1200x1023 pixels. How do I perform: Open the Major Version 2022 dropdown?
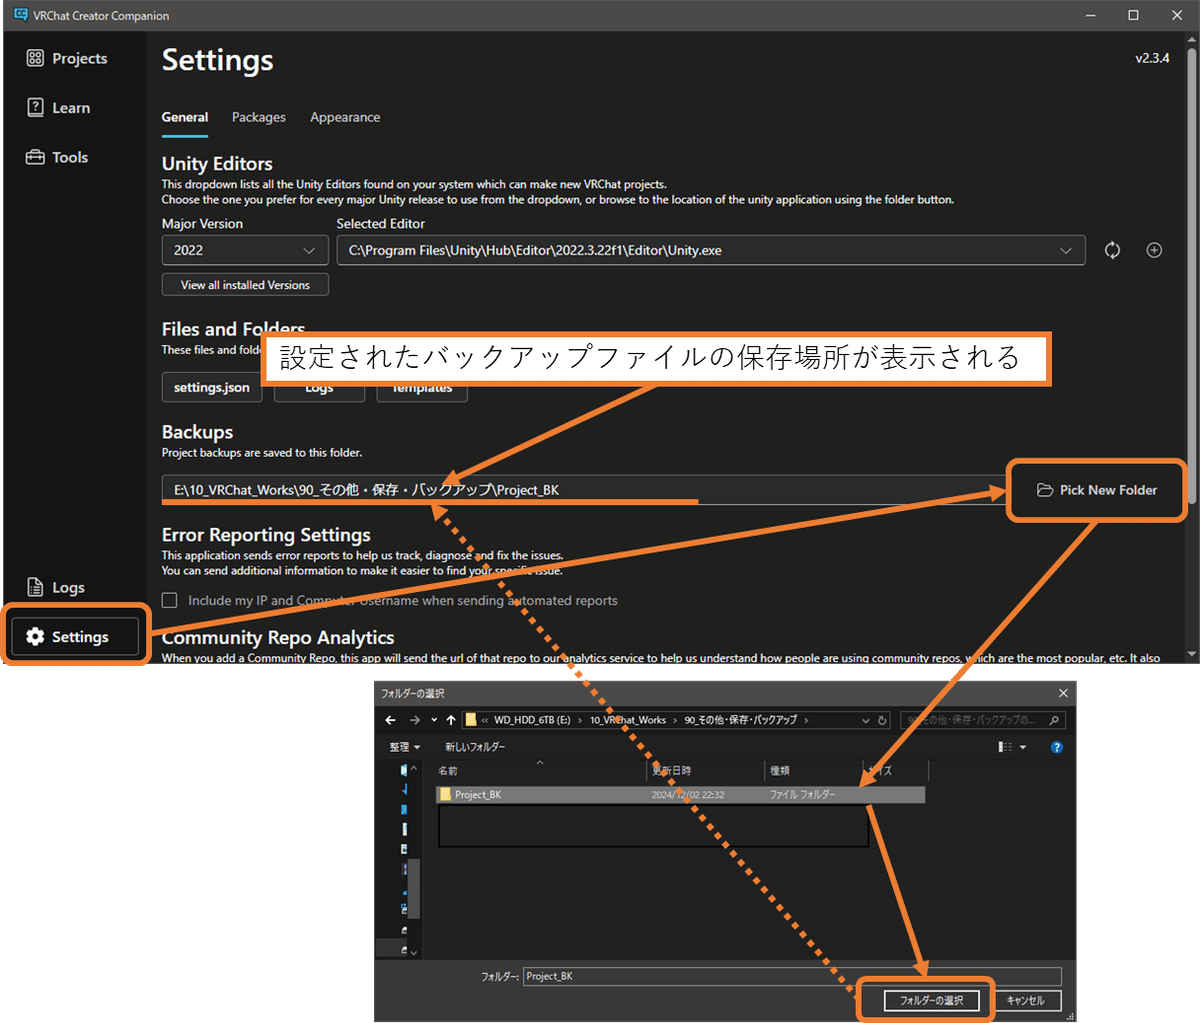245,250
